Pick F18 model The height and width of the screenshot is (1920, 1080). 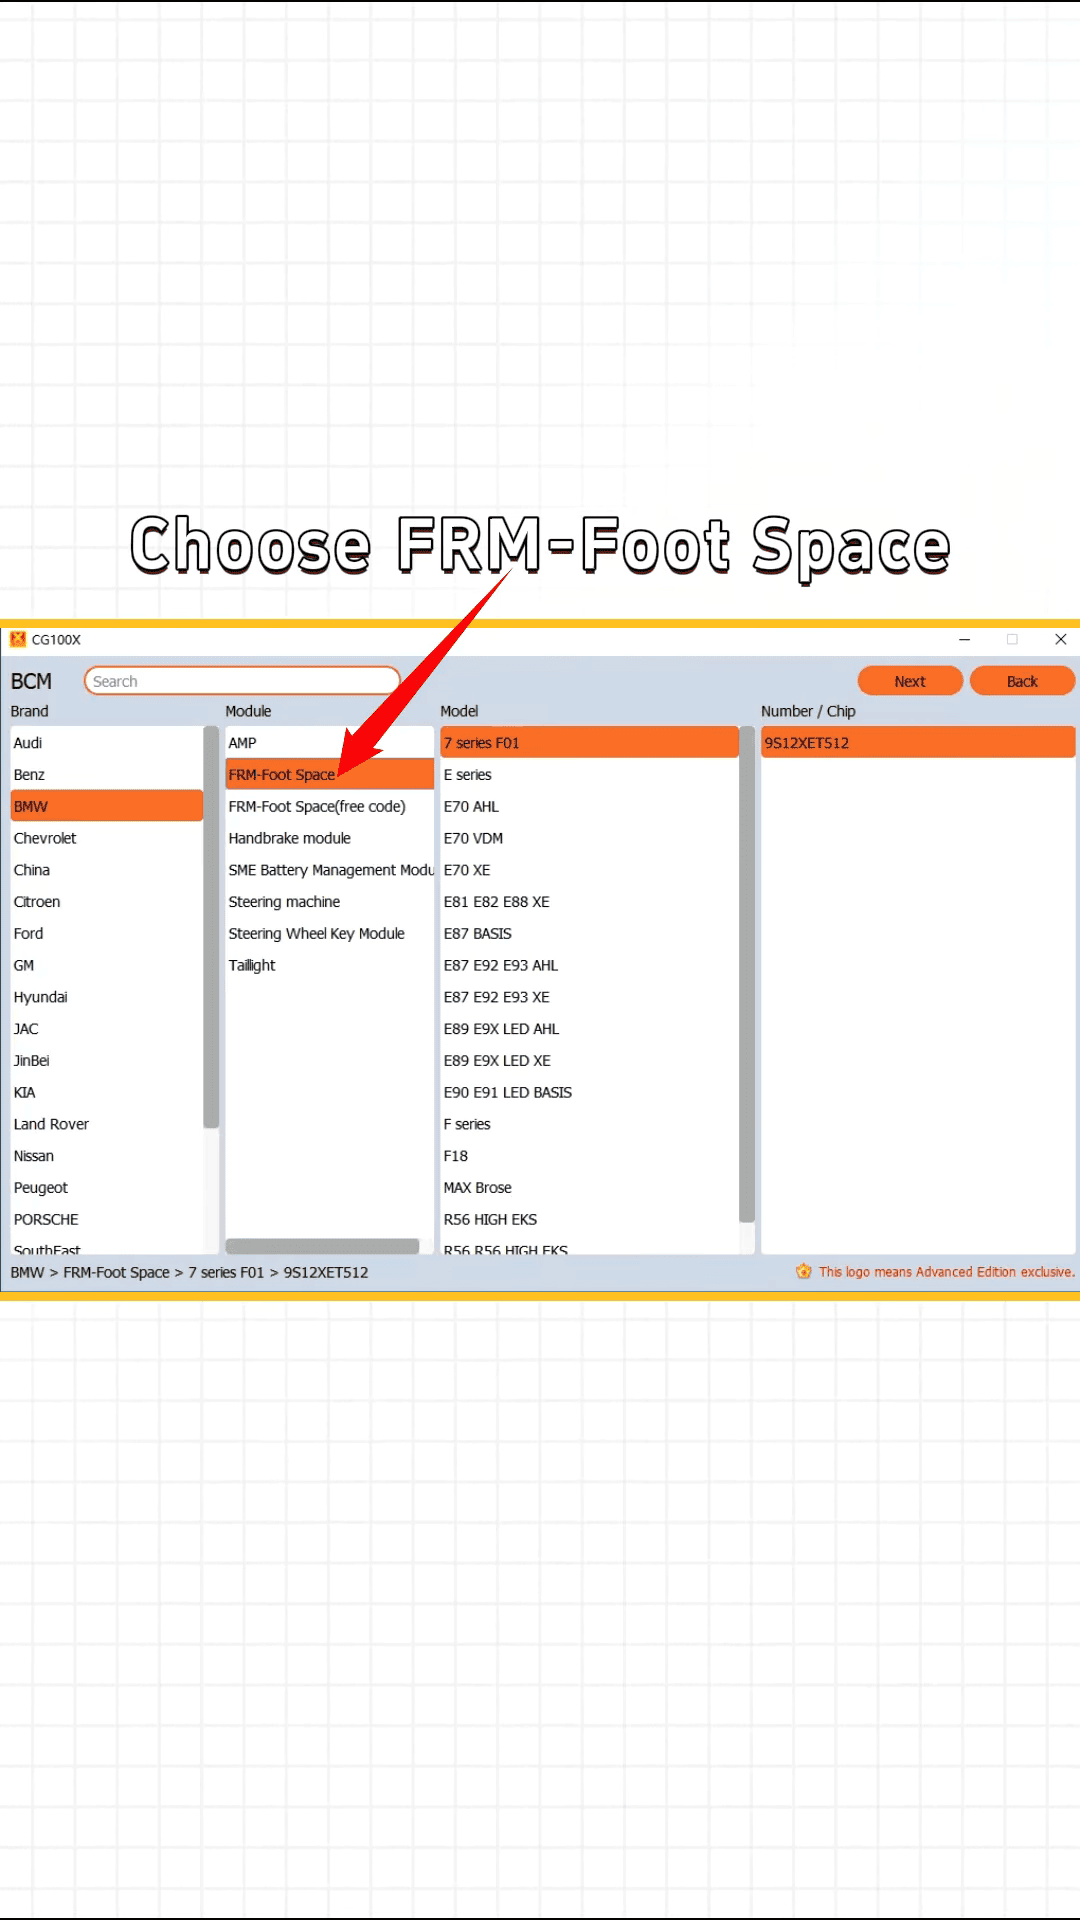[x=589, y=1156]
